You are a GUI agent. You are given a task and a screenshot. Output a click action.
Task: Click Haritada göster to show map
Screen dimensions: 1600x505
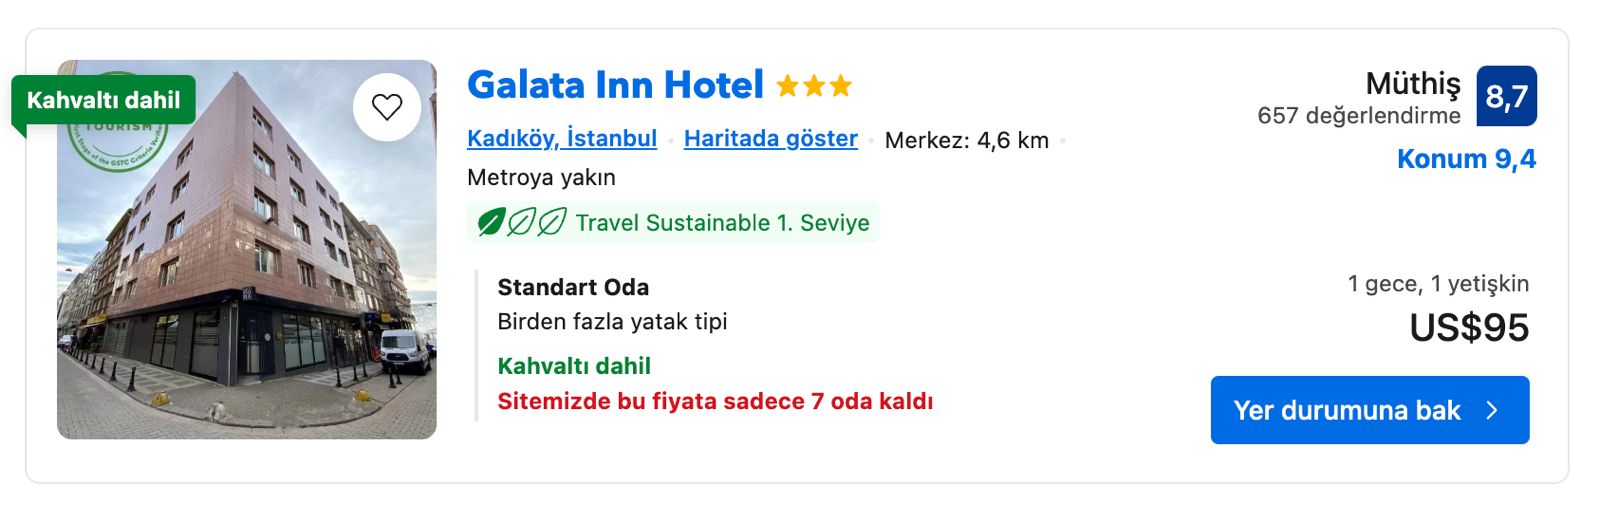pos(771,138)
